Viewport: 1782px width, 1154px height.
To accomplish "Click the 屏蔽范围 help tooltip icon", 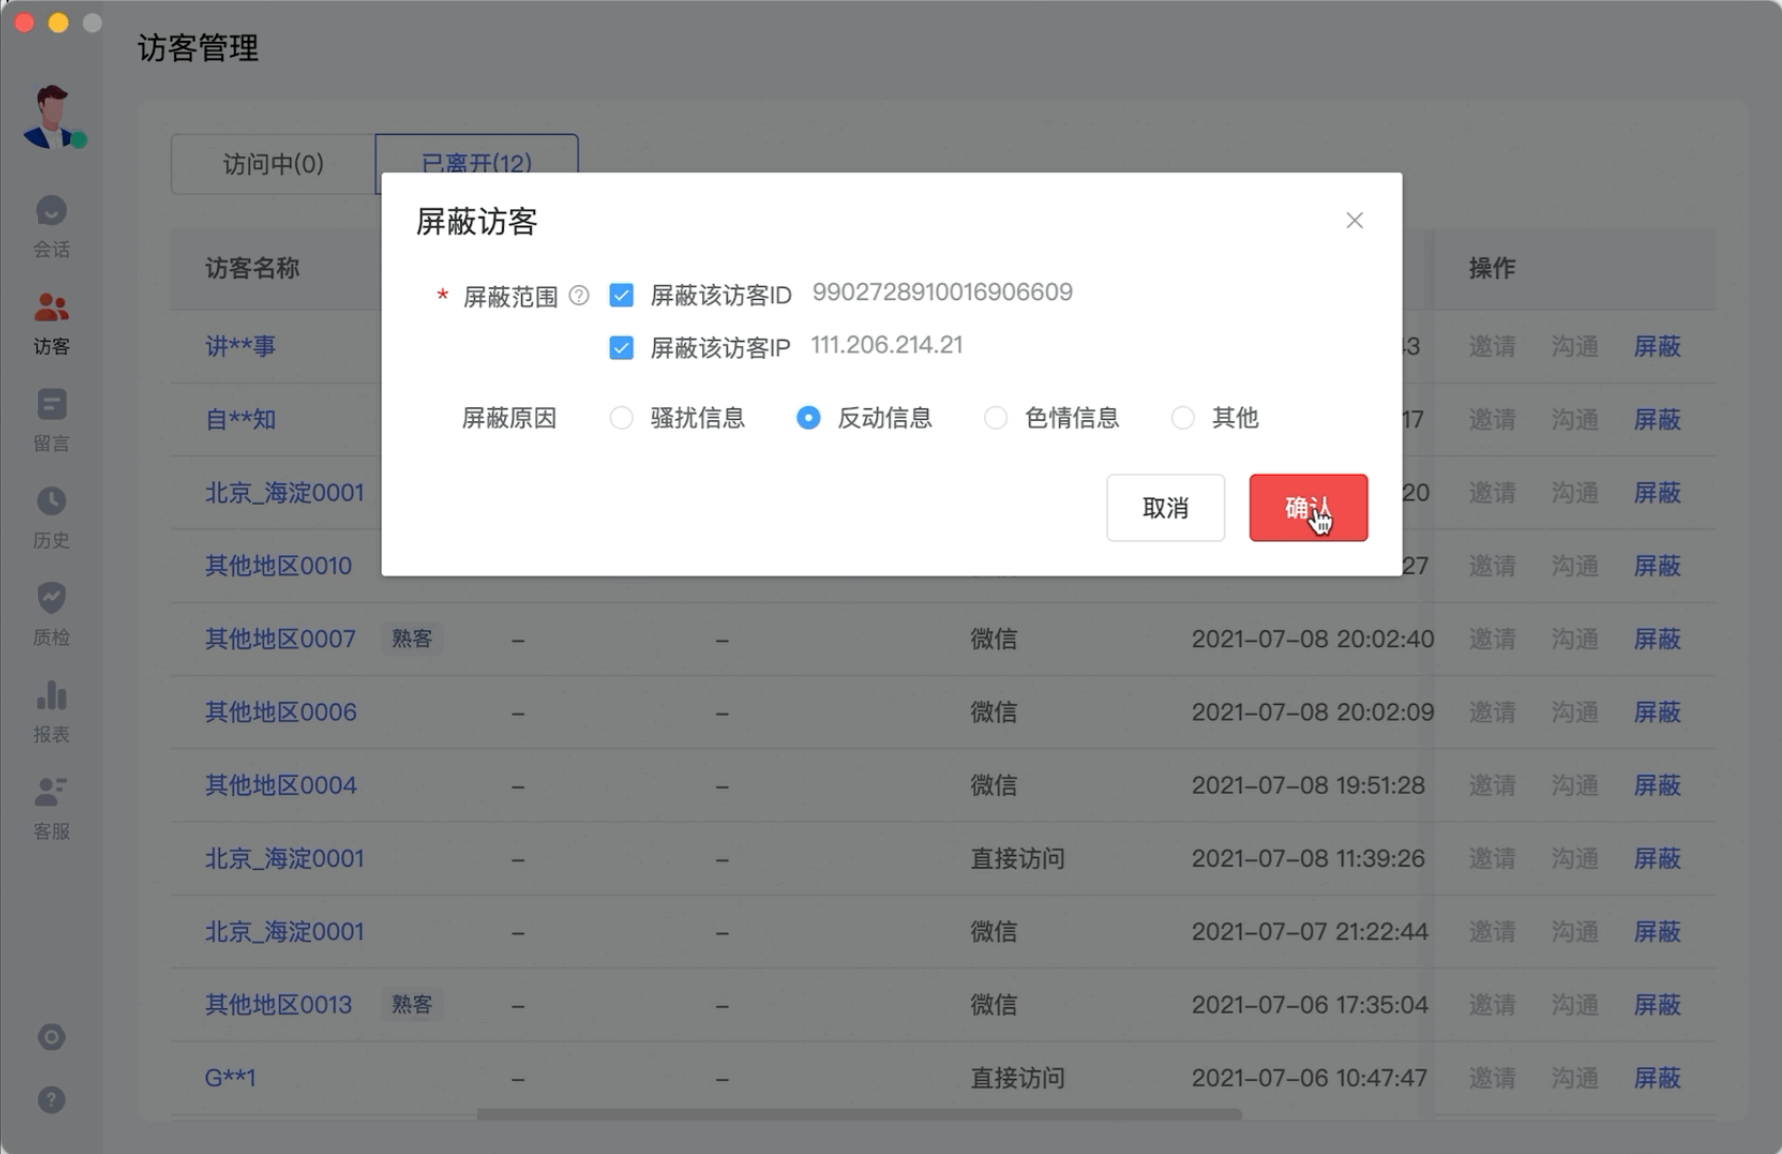I will 579,295.
